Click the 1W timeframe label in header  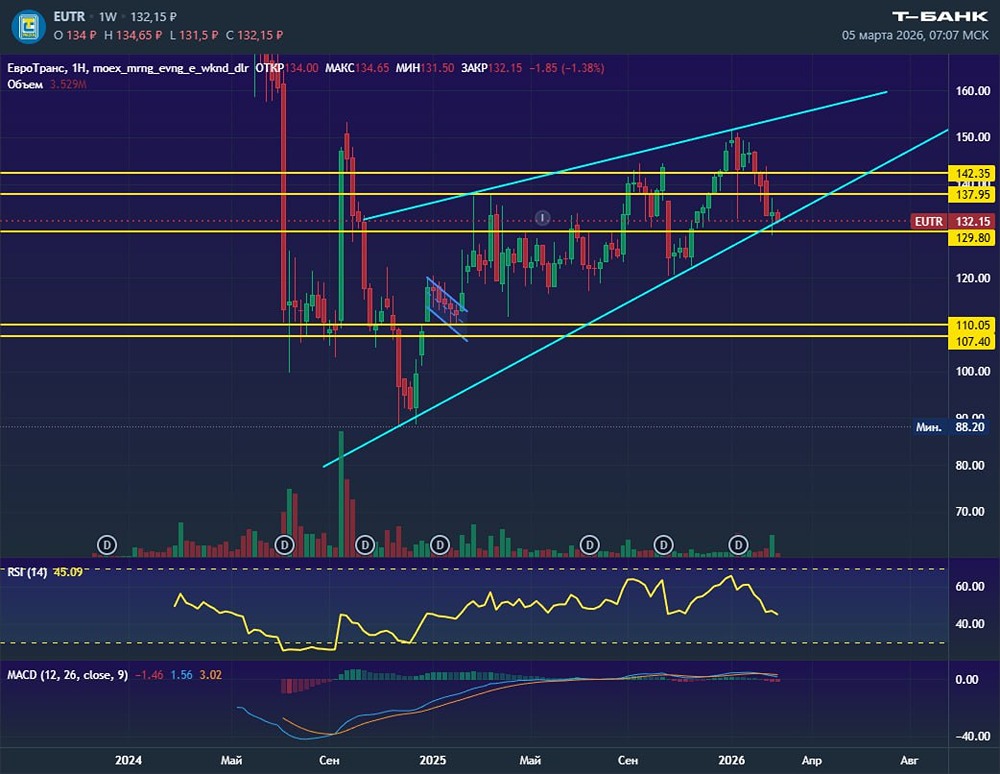tap(108, 17)
